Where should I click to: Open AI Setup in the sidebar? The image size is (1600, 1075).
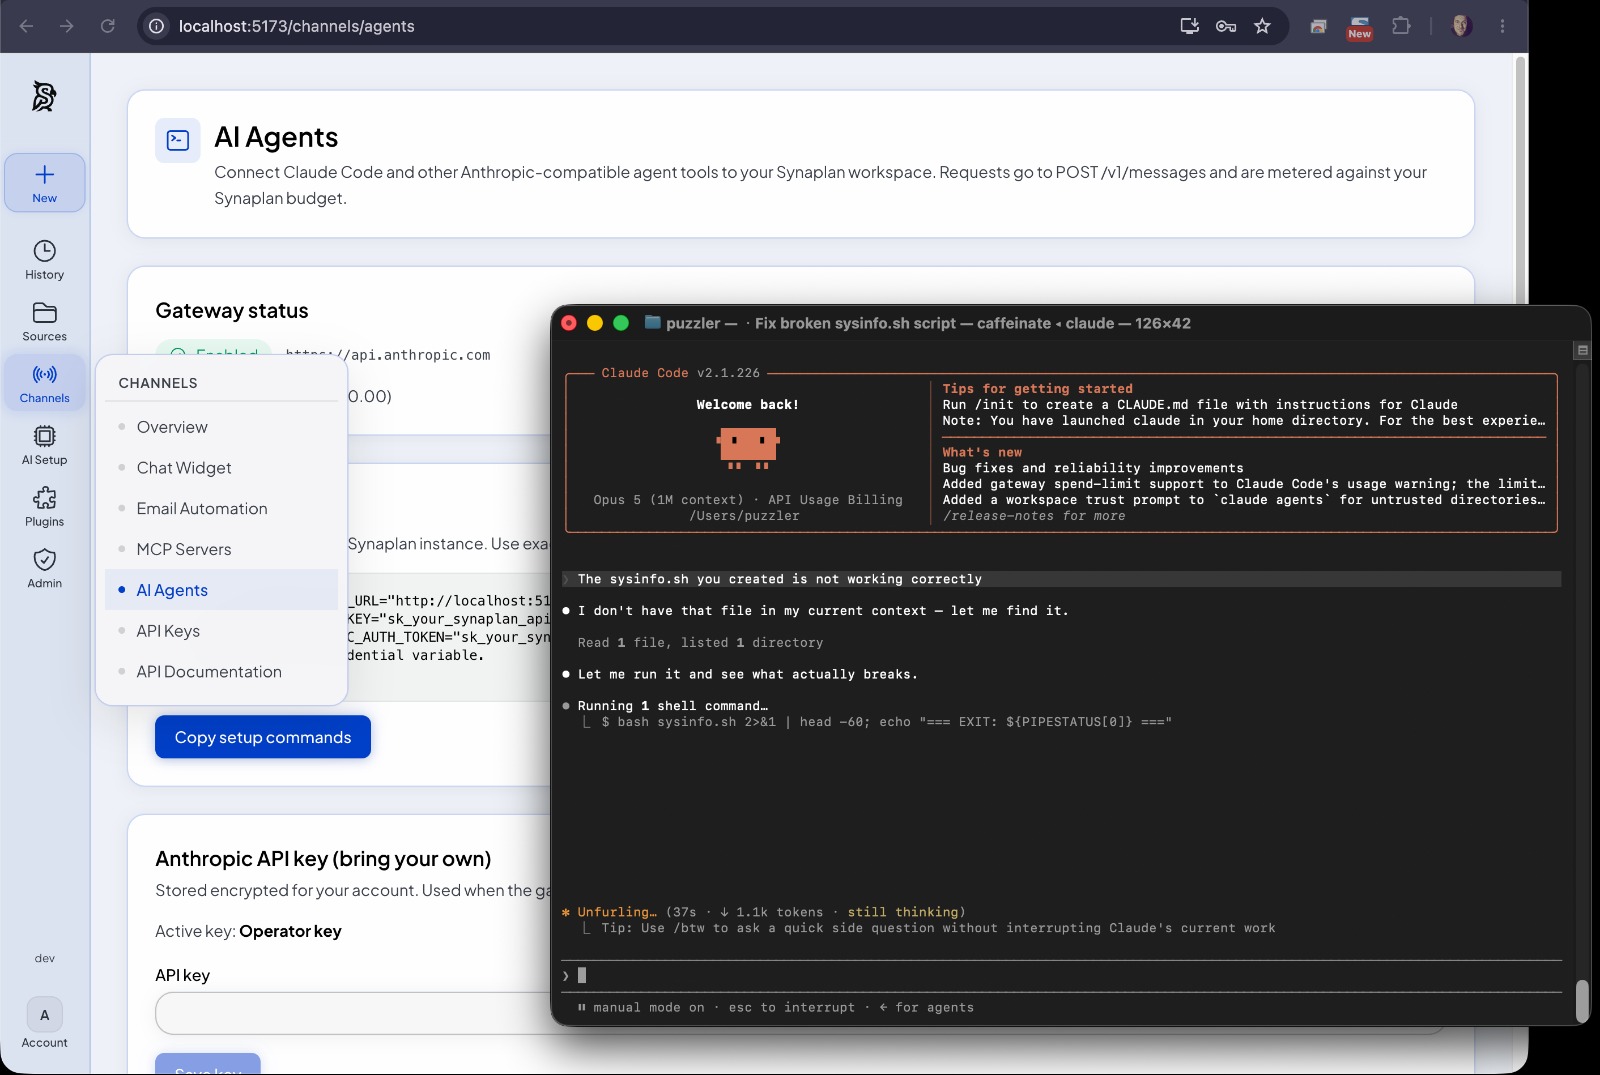pyautogui.click(x=45, y=445)
